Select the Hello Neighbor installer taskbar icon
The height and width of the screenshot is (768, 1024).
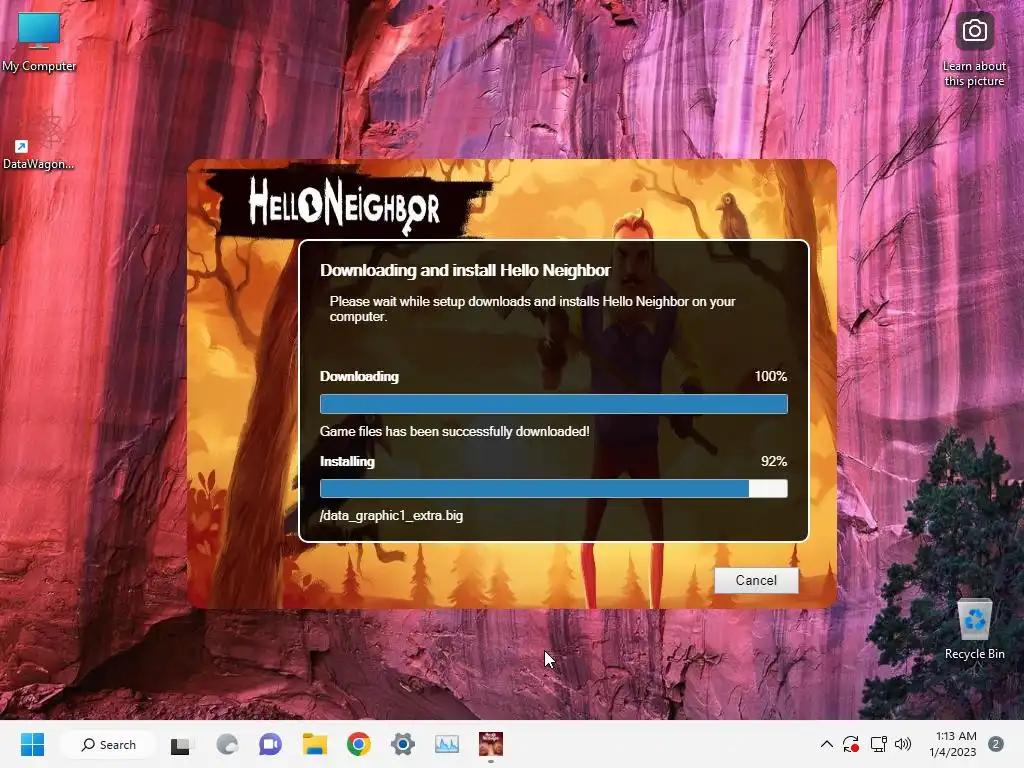click(490, 744)
